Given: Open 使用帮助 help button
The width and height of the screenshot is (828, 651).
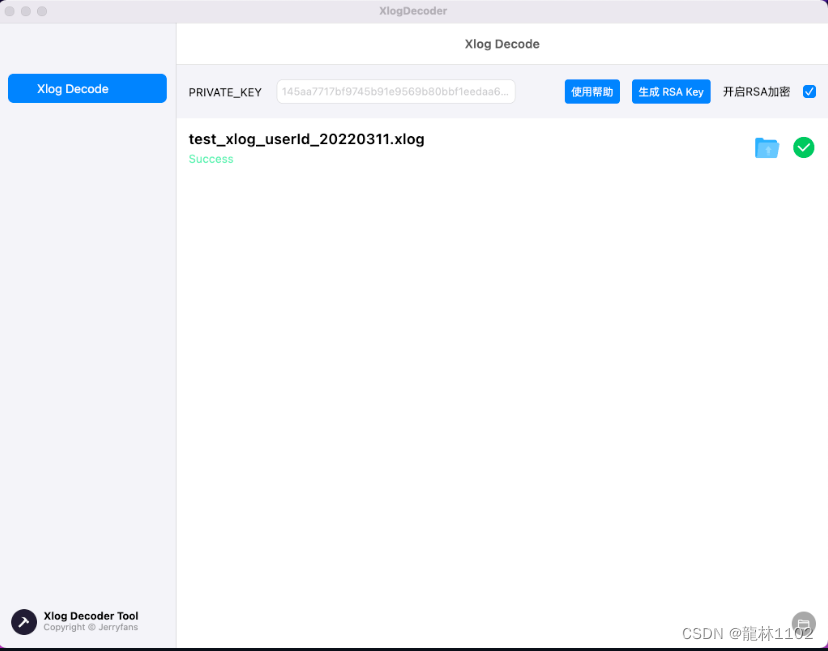Looking at the screenshot, I should point(592,91).
